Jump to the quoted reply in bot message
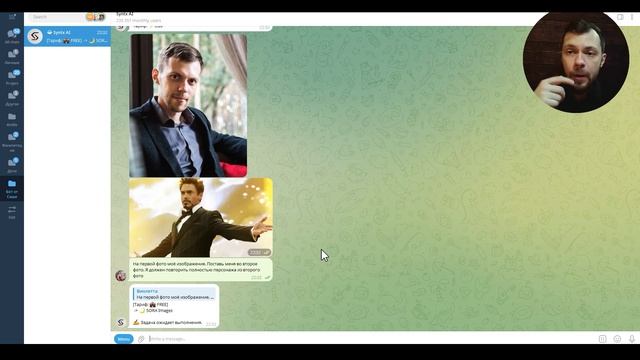Screen dimensions: 640x360 point(174,294)
